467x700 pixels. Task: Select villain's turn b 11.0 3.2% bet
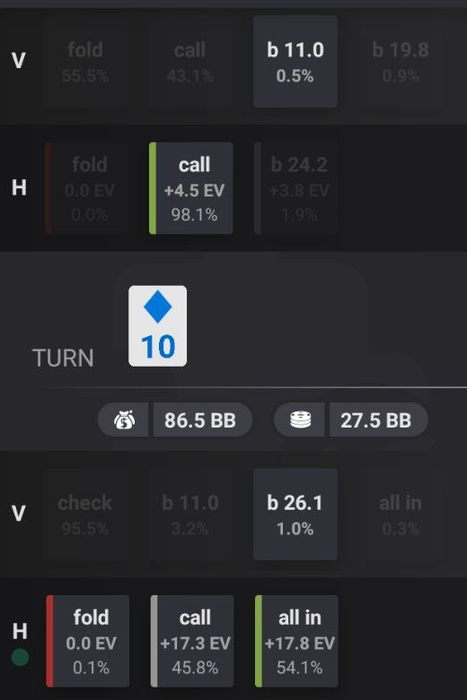coord(190,514)
